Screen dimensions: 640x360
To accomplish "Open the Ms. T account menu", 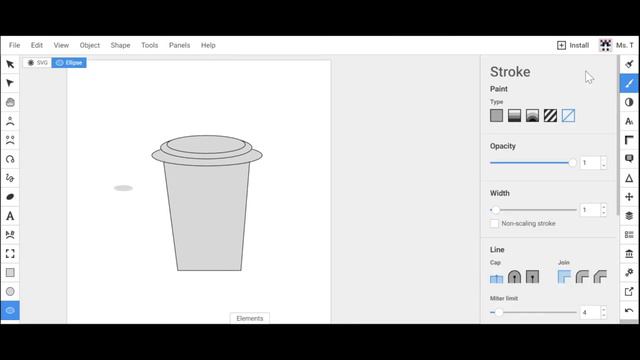I will (x=616, y=45).
